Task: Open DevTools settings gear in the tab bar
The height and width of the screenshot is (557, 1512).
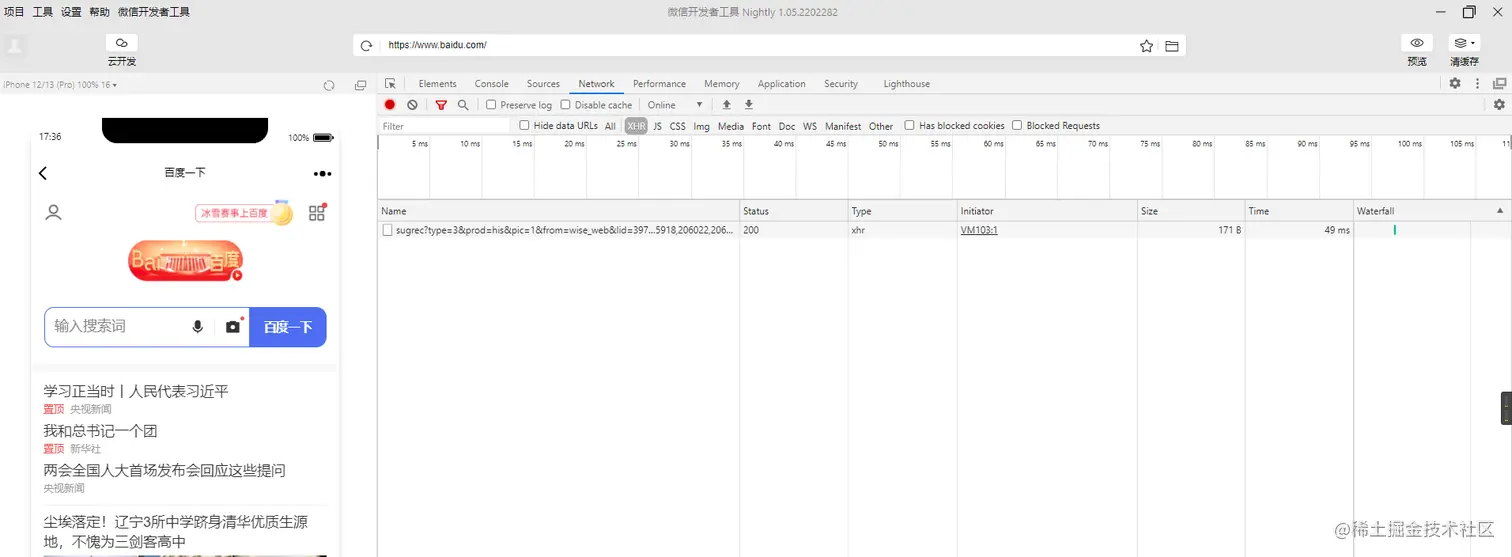Action: (x=1455, y=84)
